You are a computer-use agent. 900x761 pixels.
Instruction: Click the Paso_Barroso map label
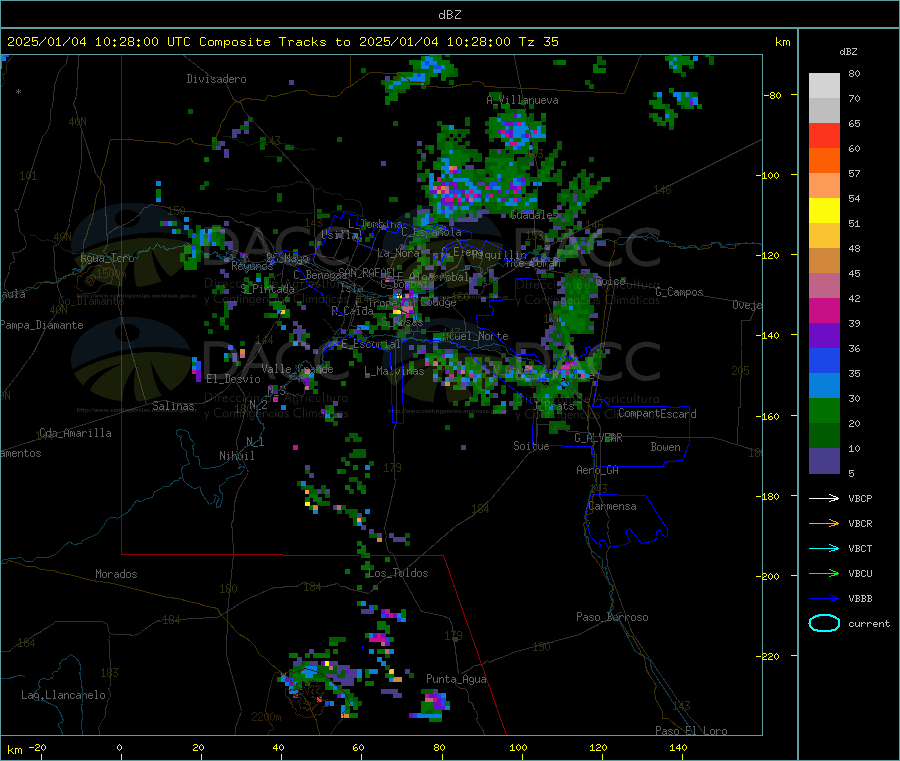[612, 618]
